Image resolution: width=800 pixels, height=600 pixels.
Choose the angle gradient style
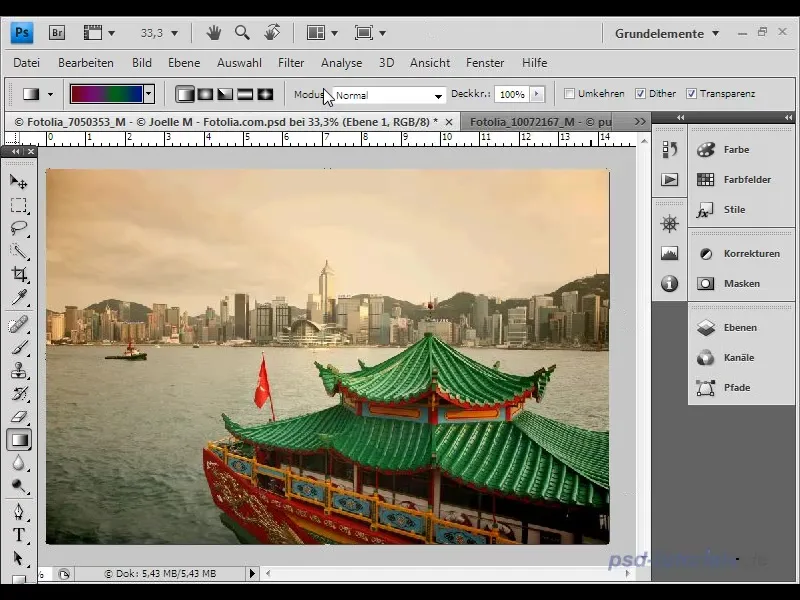click(225, 94)
